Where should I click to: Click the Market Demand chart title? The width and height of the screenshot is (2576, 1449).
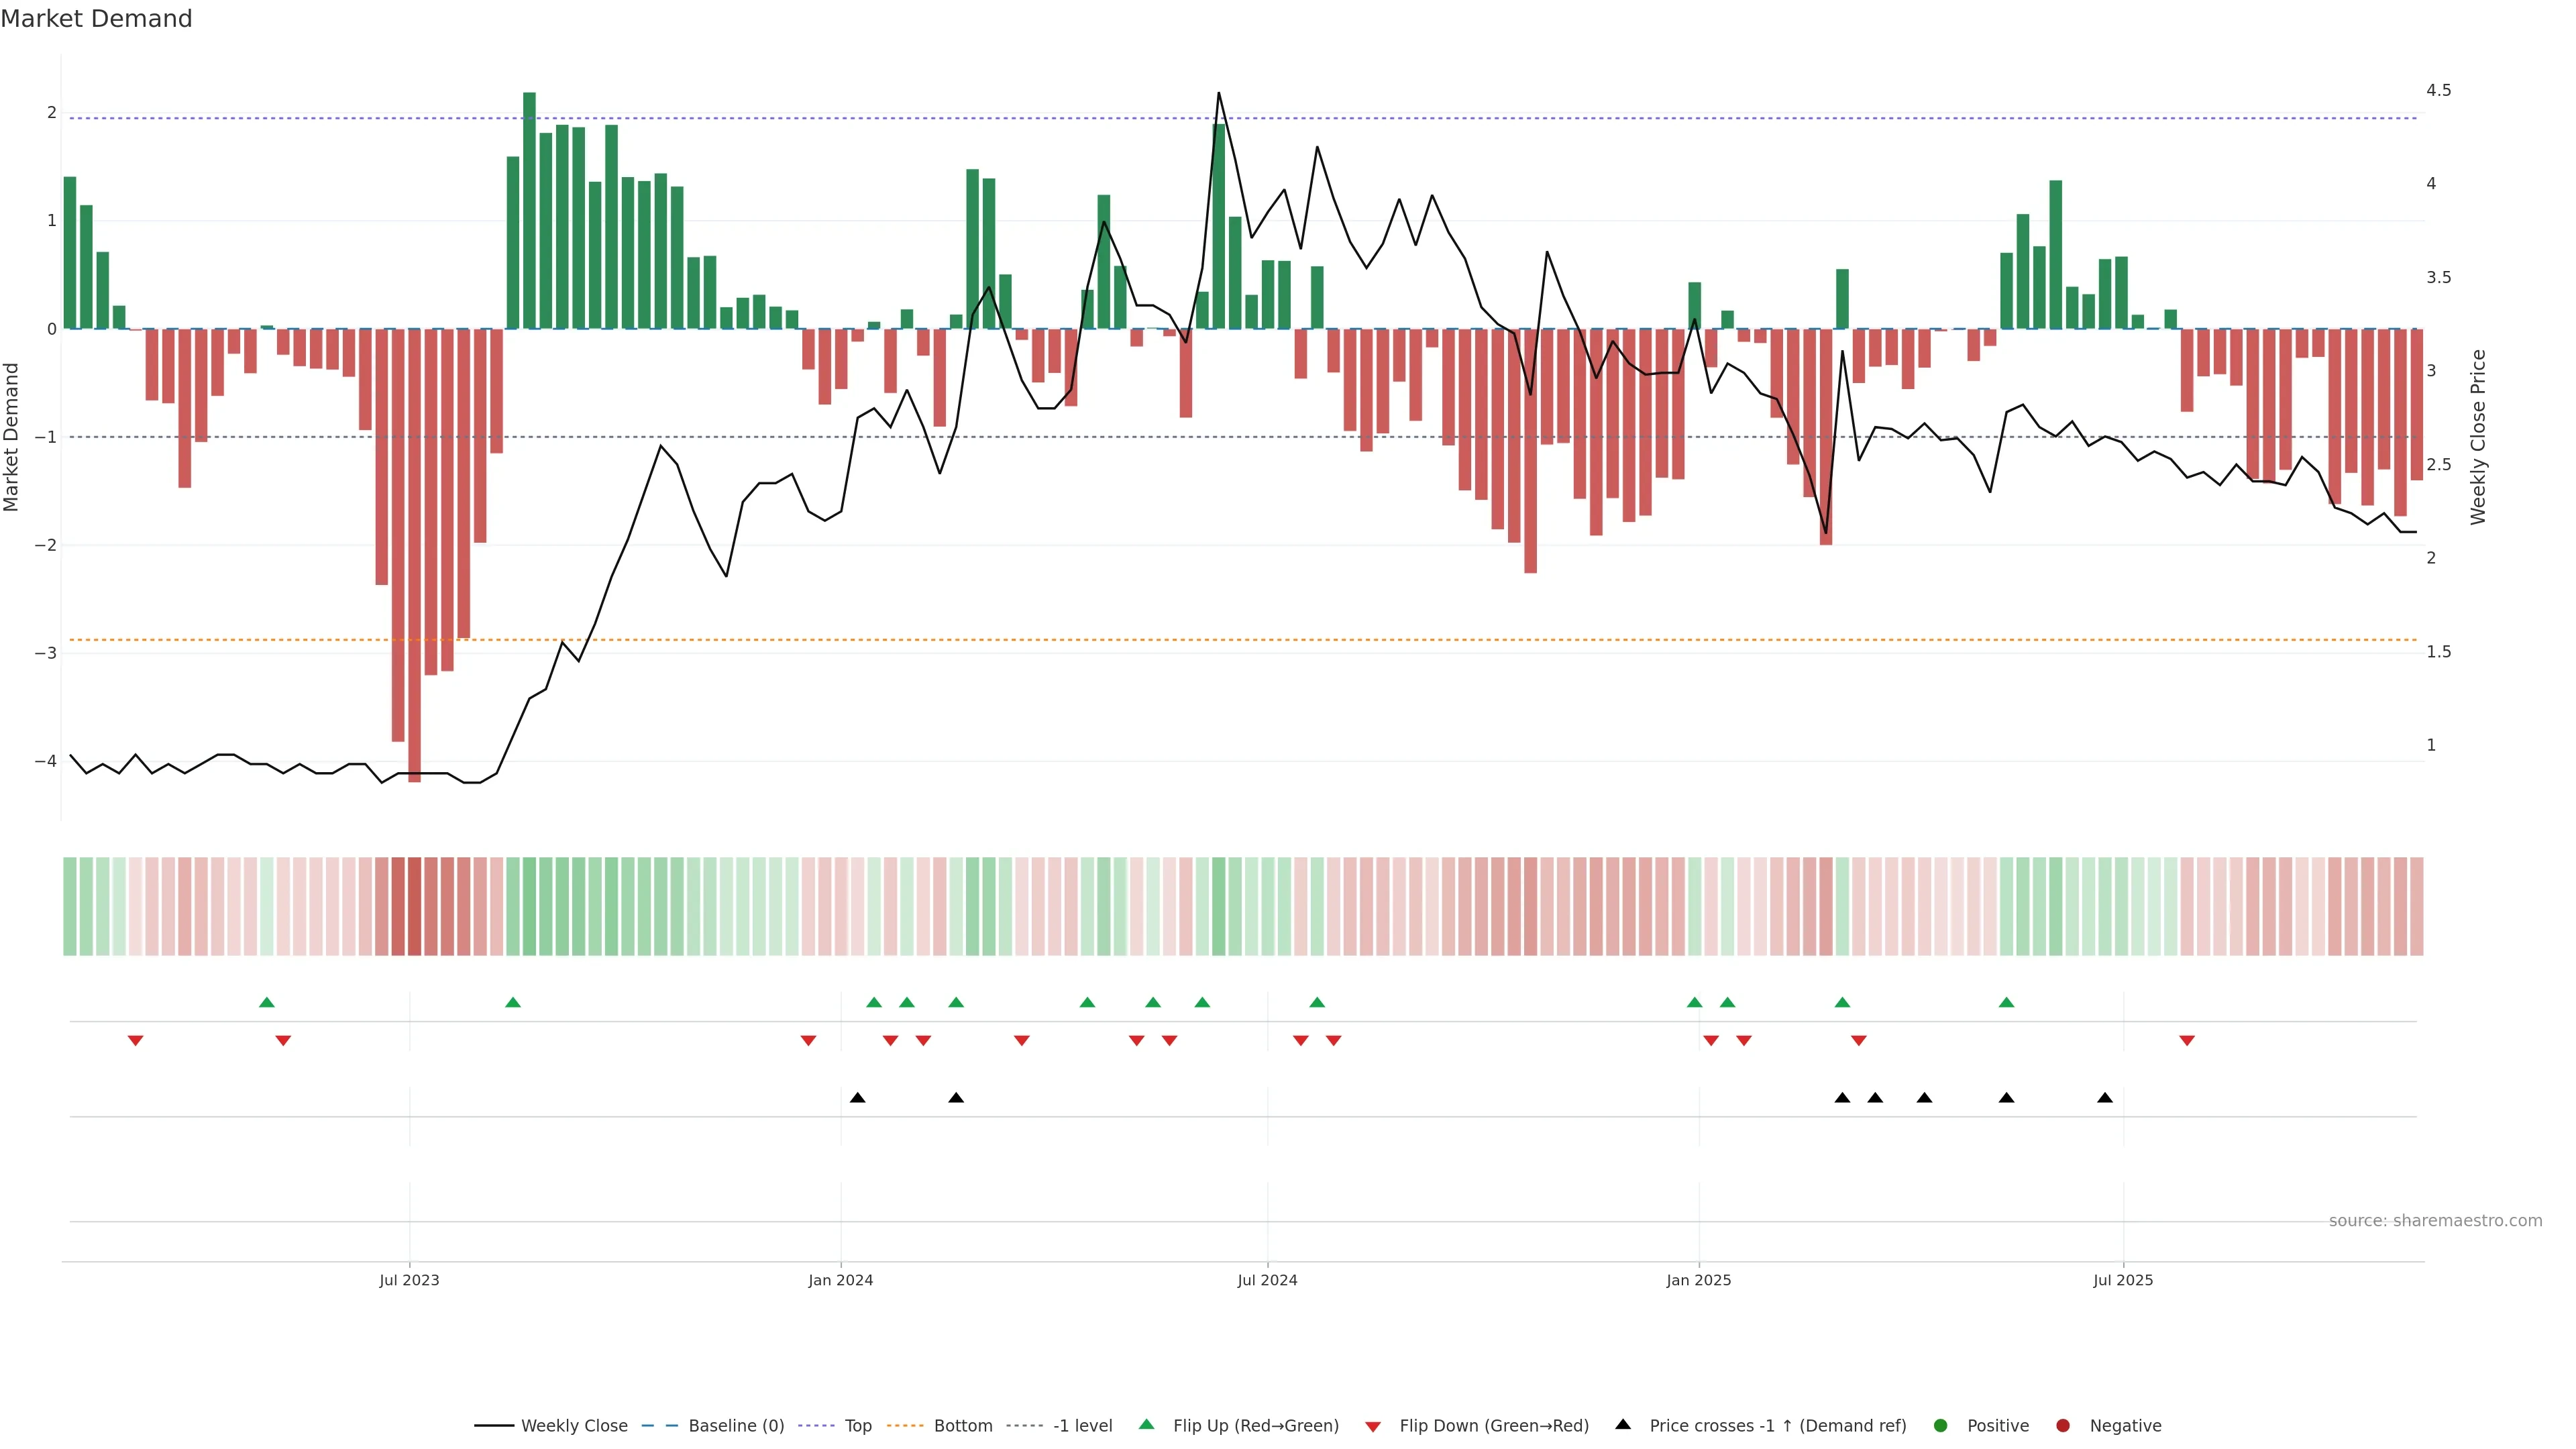(96, 19)
